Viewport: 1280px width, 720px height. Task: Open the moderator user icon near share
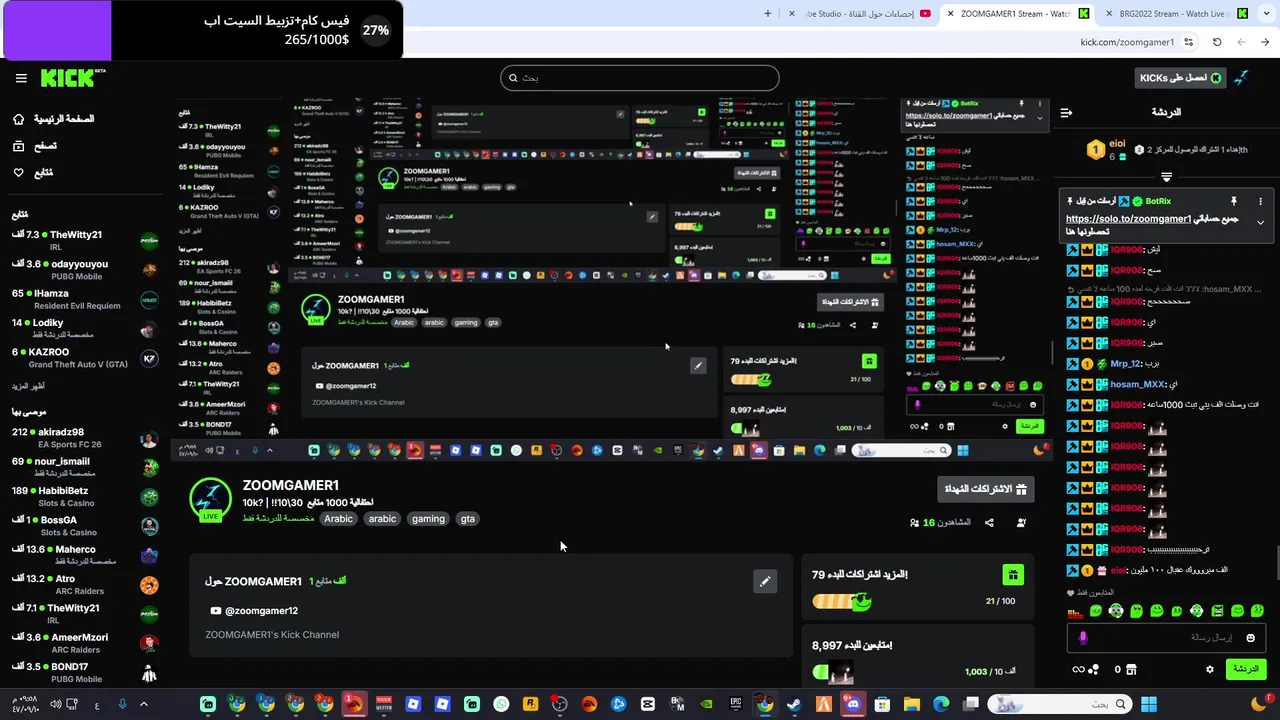[1021, 523]
